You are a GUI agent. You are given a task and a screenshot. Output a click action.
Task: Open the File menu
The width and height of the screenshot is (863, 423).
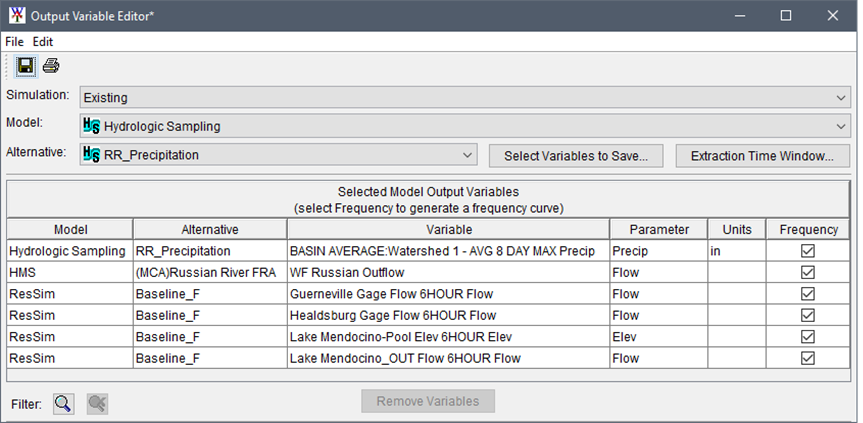14,42
